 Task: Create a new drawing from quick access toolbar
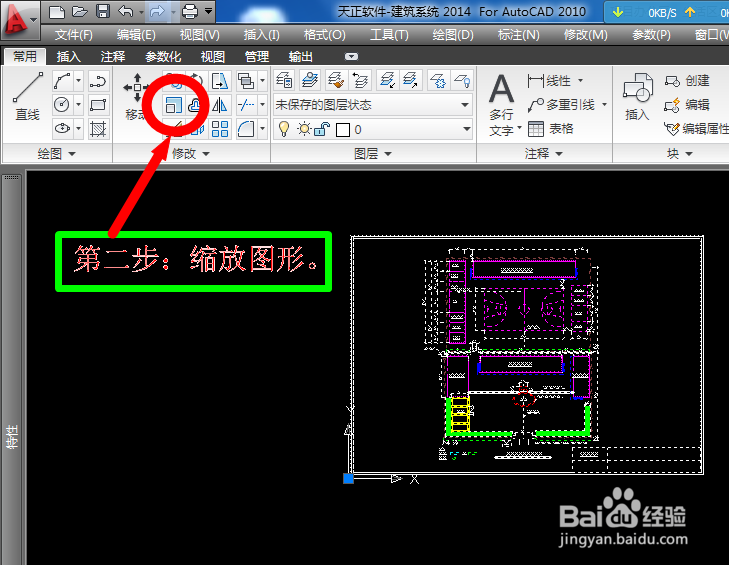(56, 12)
